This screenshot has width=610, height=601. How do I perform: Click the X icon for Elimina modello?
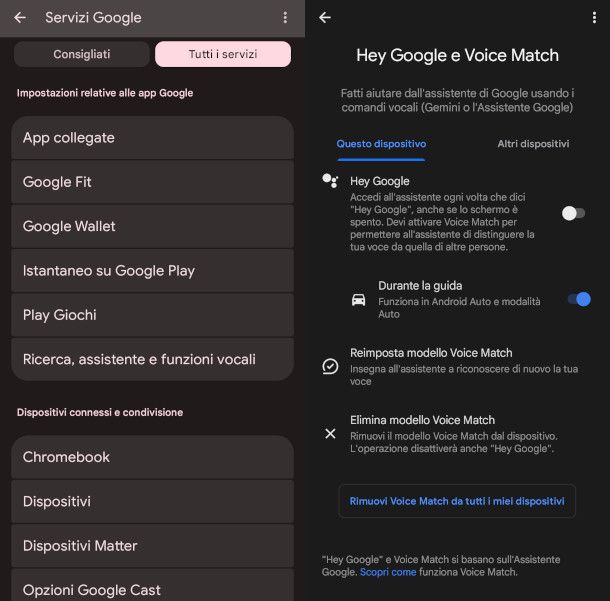[x=330, y=433]
